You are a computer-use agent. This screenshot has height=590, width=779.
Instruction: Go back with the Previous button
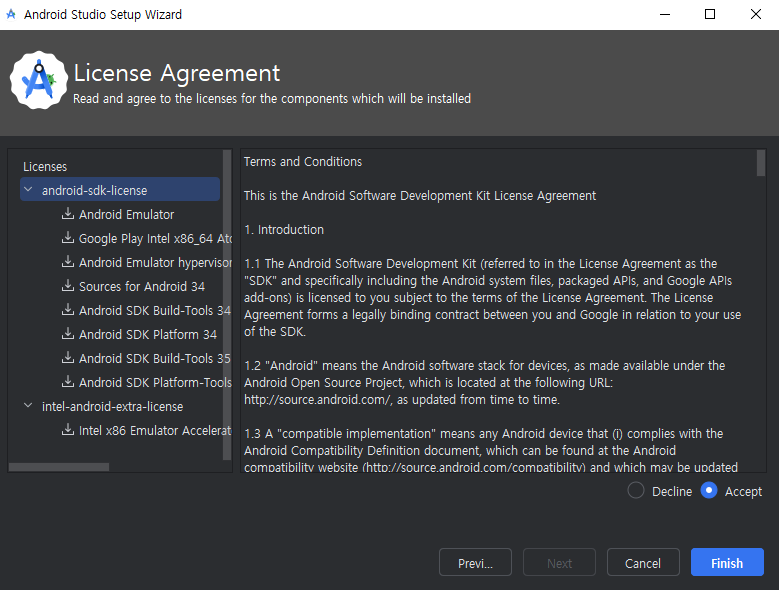475,562
